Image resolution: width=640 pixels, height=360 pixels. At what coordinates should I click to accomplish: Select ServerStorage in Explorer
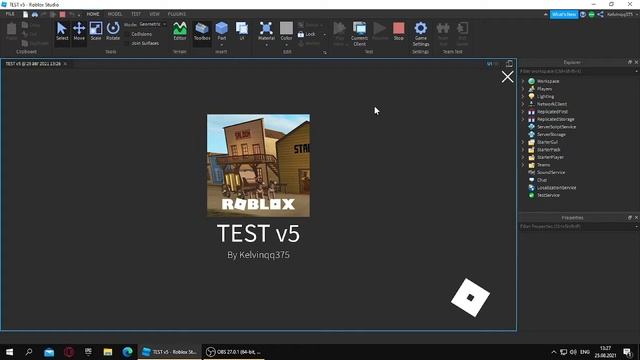pos(551,134)
